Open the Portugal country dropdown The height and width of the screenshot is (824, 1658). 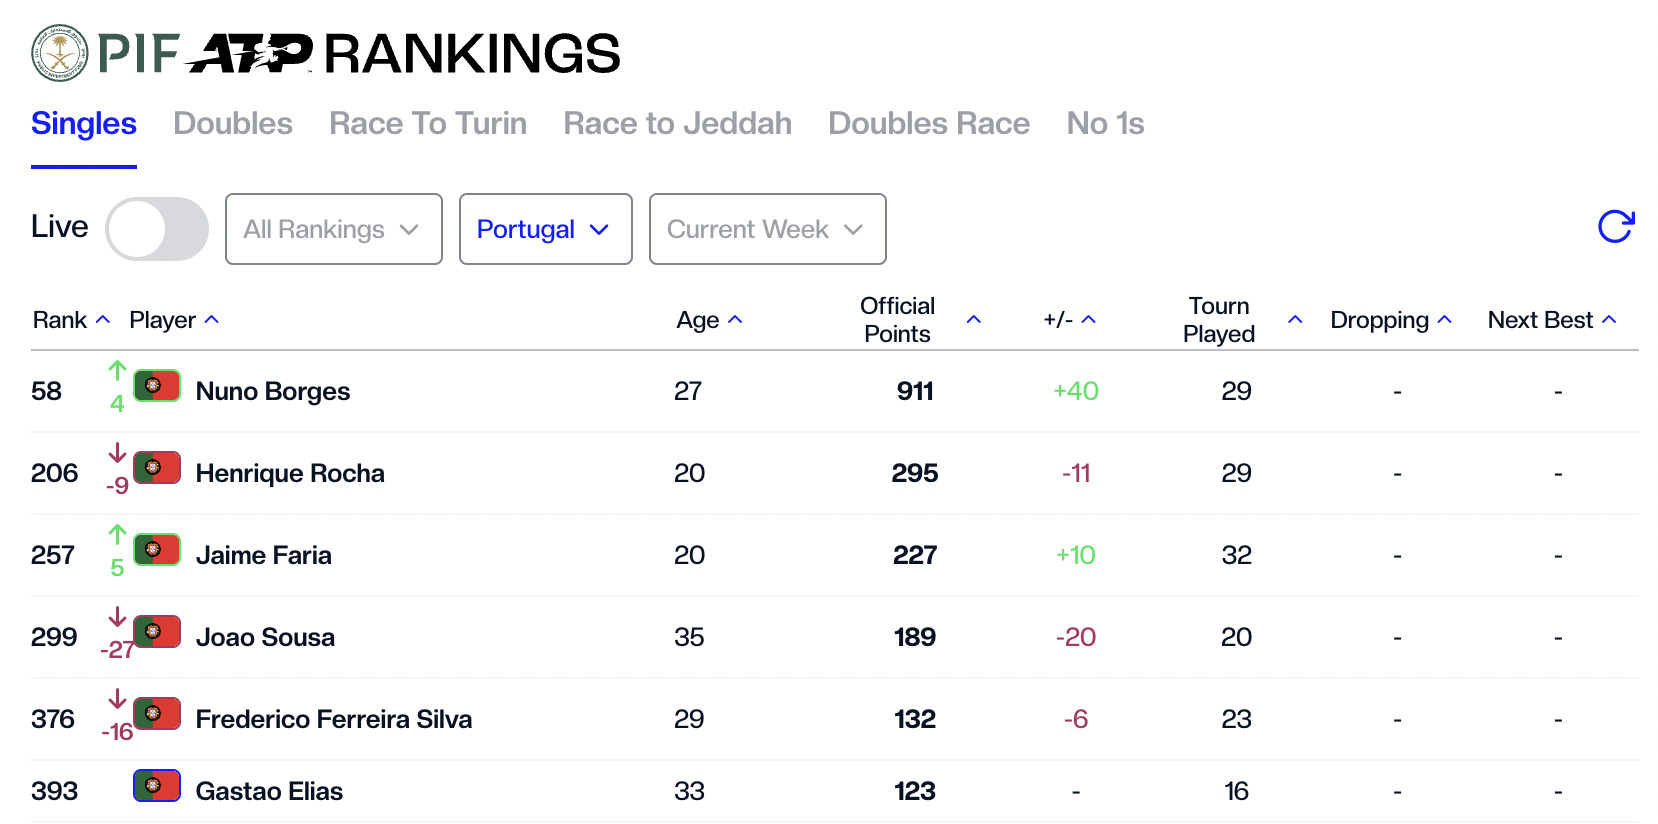point(545,229)
